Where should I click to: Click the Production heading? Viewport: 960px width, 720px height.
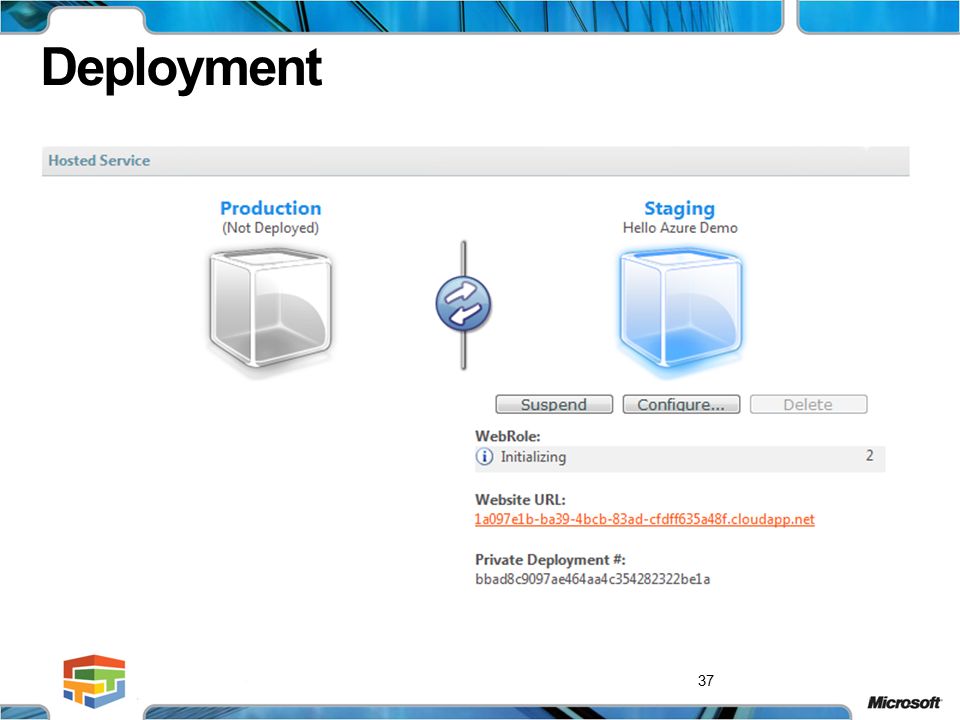[271, 208]
